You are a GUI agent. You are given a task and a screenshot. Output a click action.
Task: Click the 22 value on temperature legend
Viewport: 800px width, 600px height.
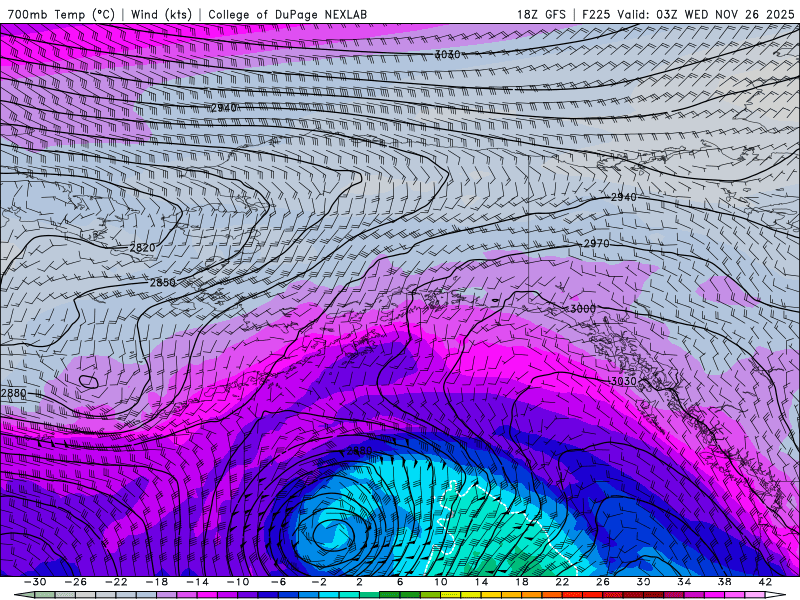(x=562, y=582)
